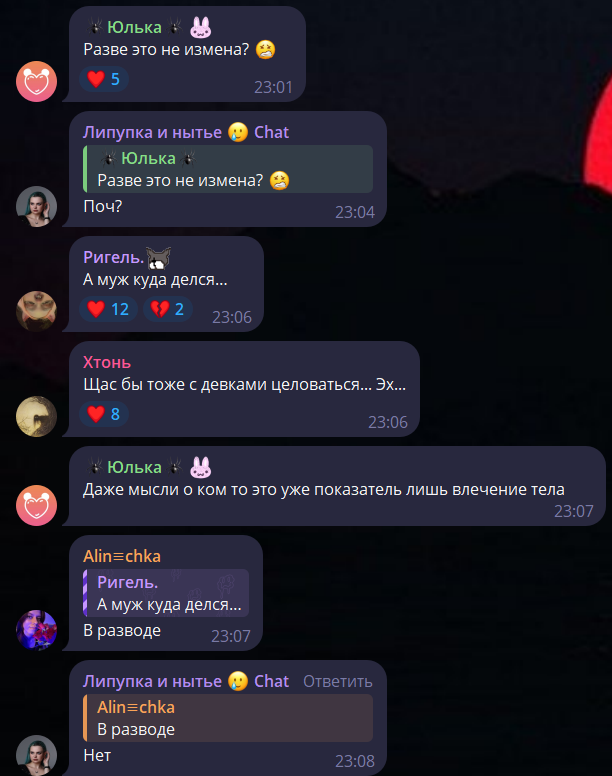Image resolution: width=612 pixels, height=776 pixels.
Task: Jump to quoted Ригель message in Alin≡chka's reply
Action: pyautogui.click(x=166, y=593)
